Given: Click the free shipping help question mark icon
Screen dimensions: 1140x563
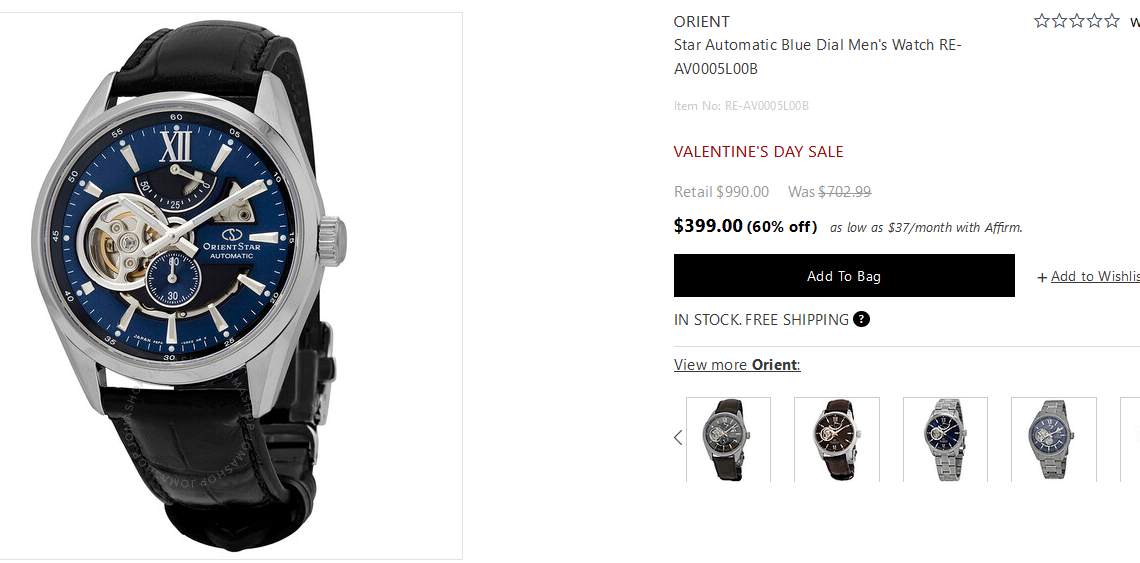Looking at the screenshot, I should pos(861,320).
